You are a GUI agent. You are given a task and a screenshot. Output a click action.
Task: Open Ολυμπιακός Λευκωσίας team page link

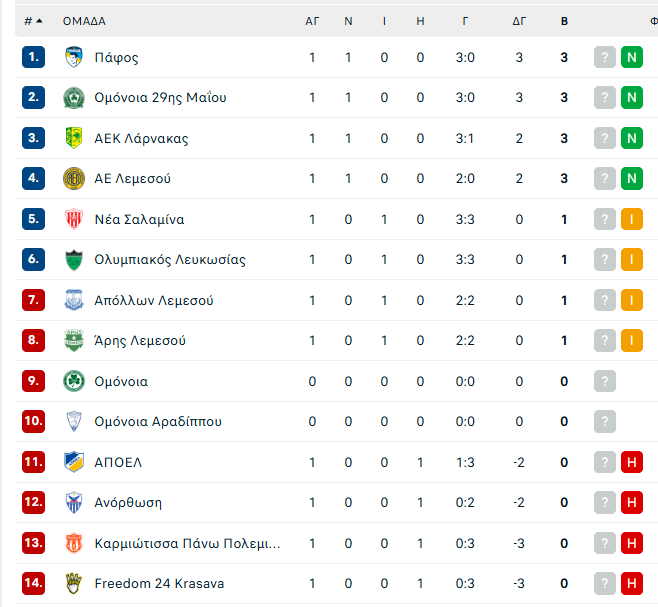[x=170, y=259]
